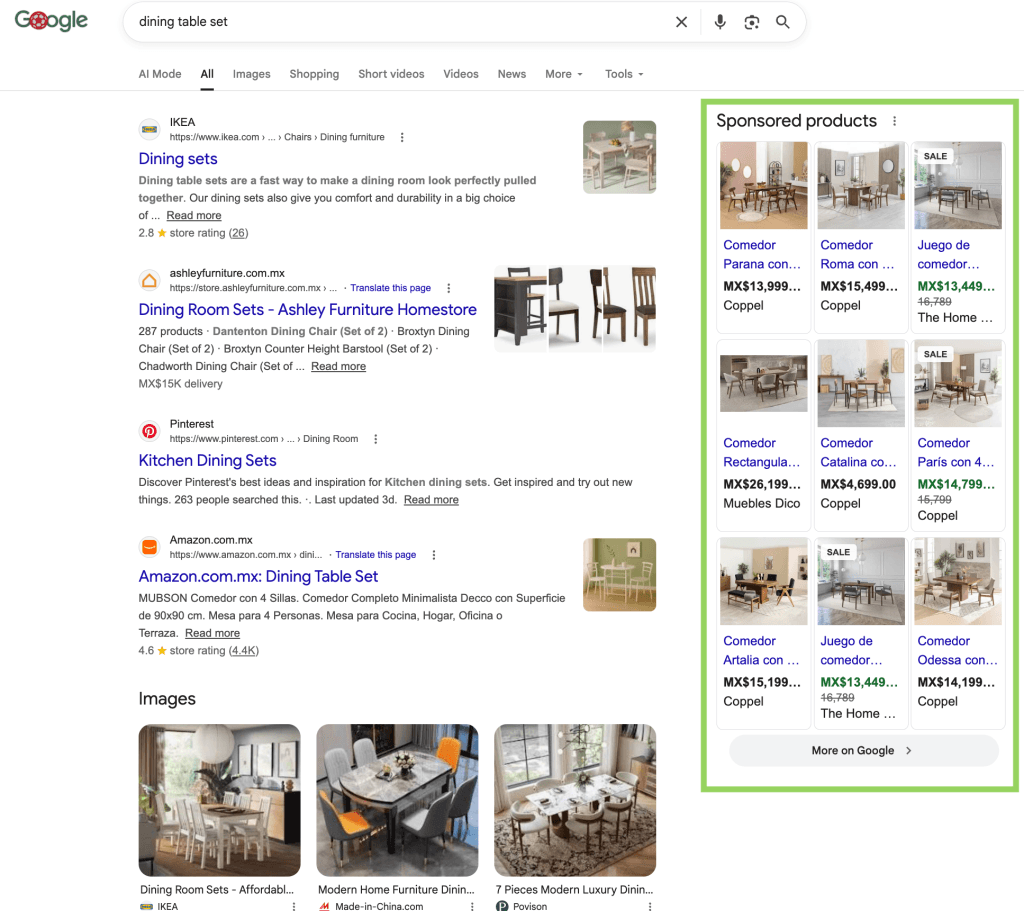Open the Kitchen Dining Sets Pinterest link

coord(208,460)
